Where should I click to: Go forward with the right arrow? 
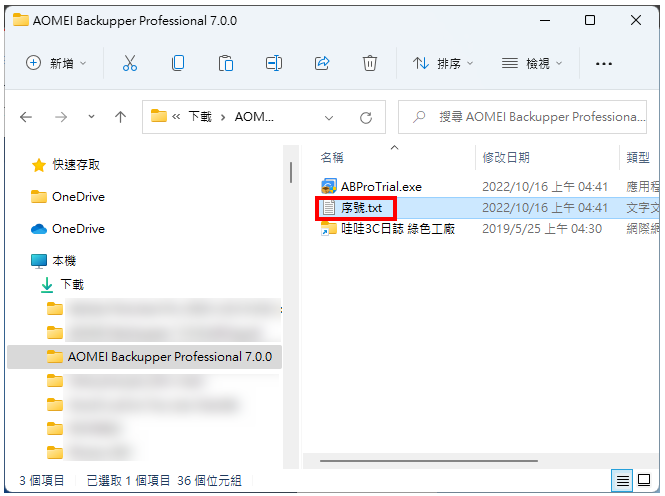[x=61, y=117]
